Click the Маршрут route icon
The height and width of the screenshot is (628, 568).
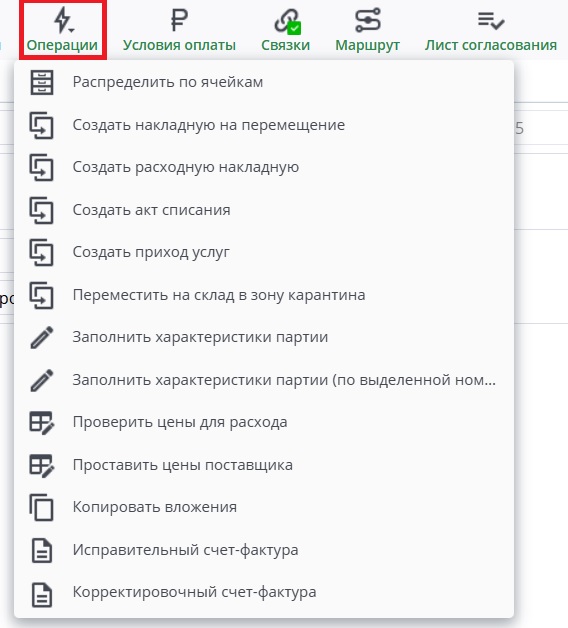[x=368, y=20]
